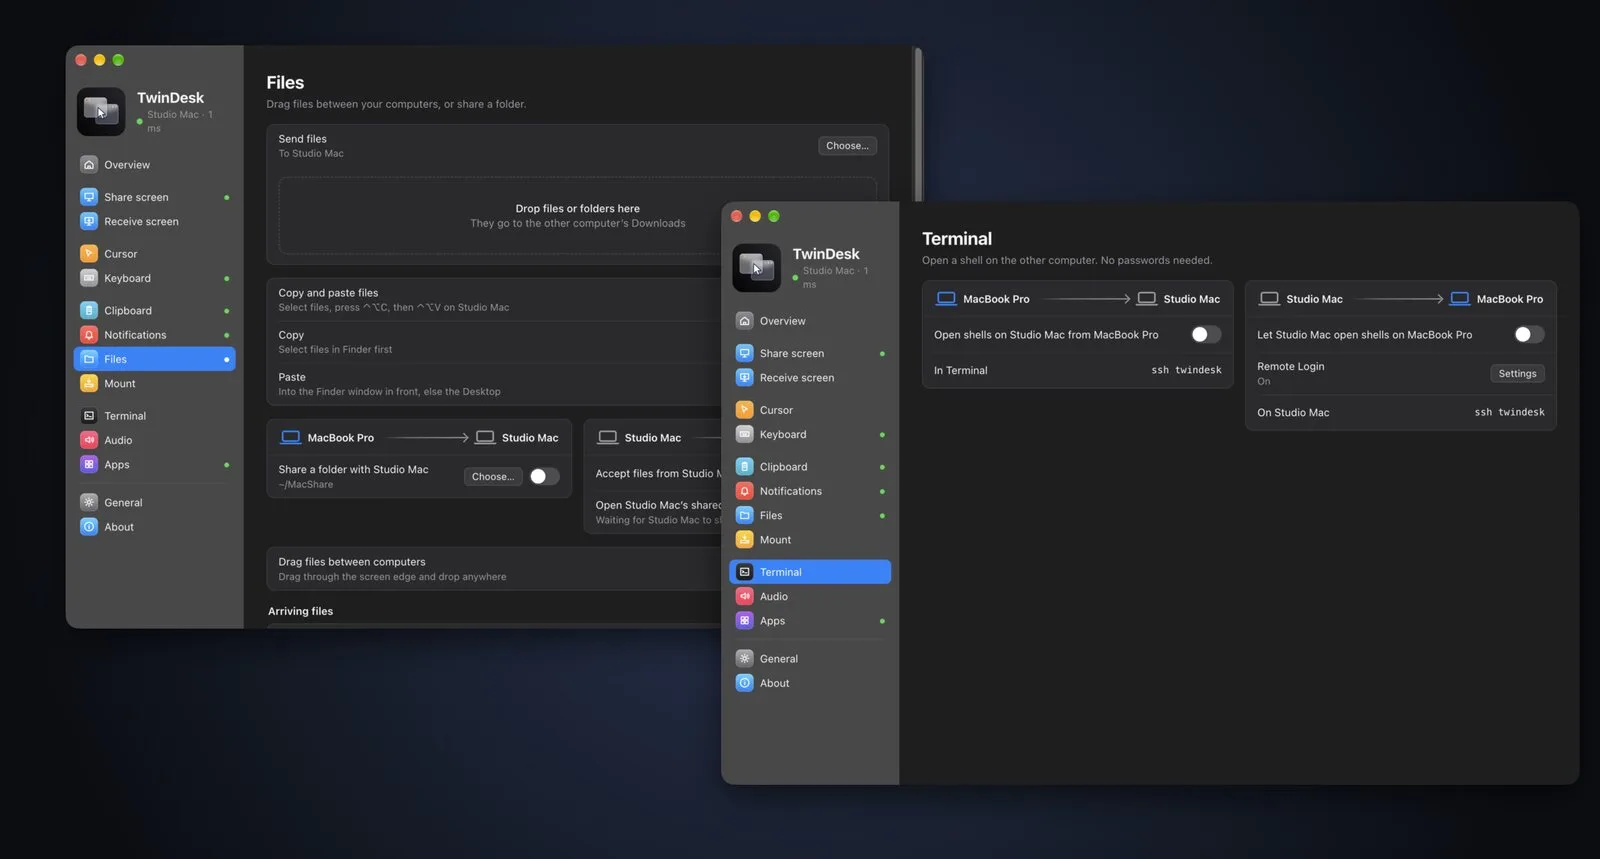Select Apps in Files window sidebar
This screenshot has width=1600, height=859.
coord(155,465)
